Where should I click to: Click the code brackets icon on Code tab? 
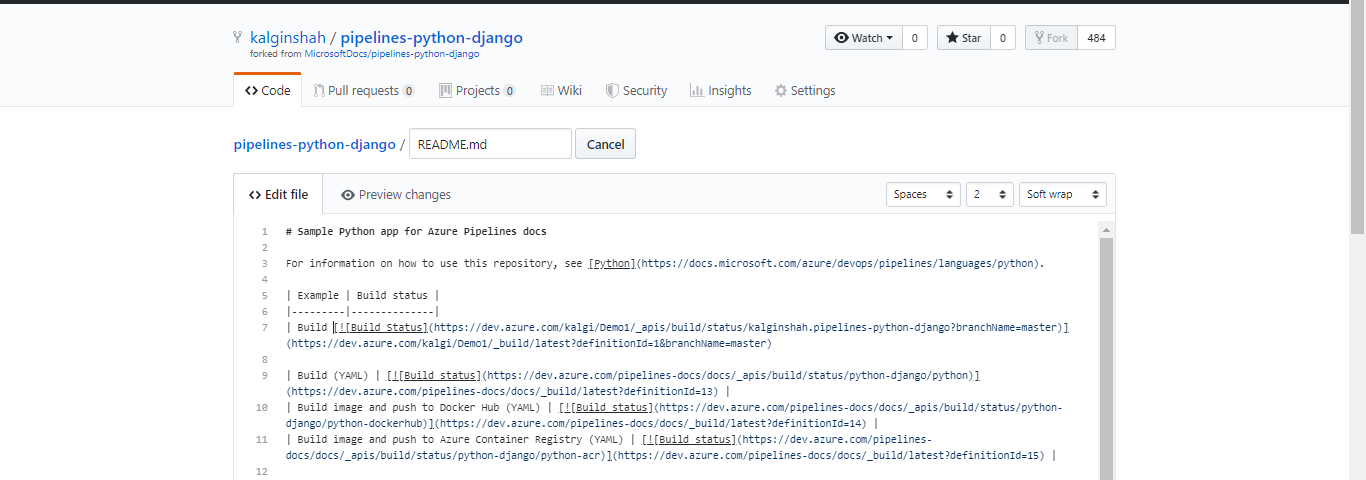(x=251, y=90)
